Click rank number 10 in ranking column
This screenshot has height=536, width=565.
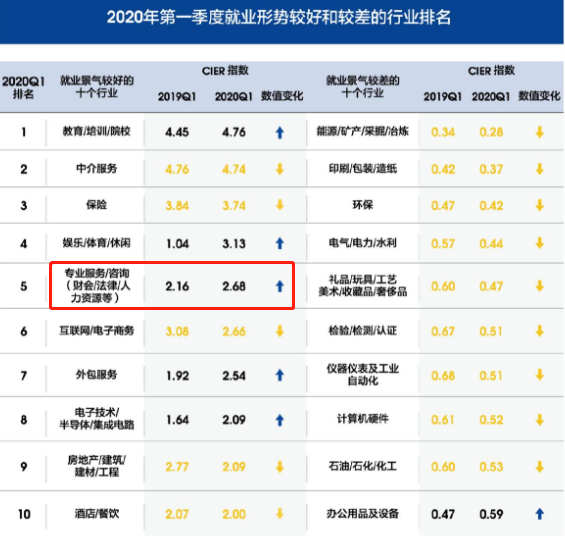24,514
